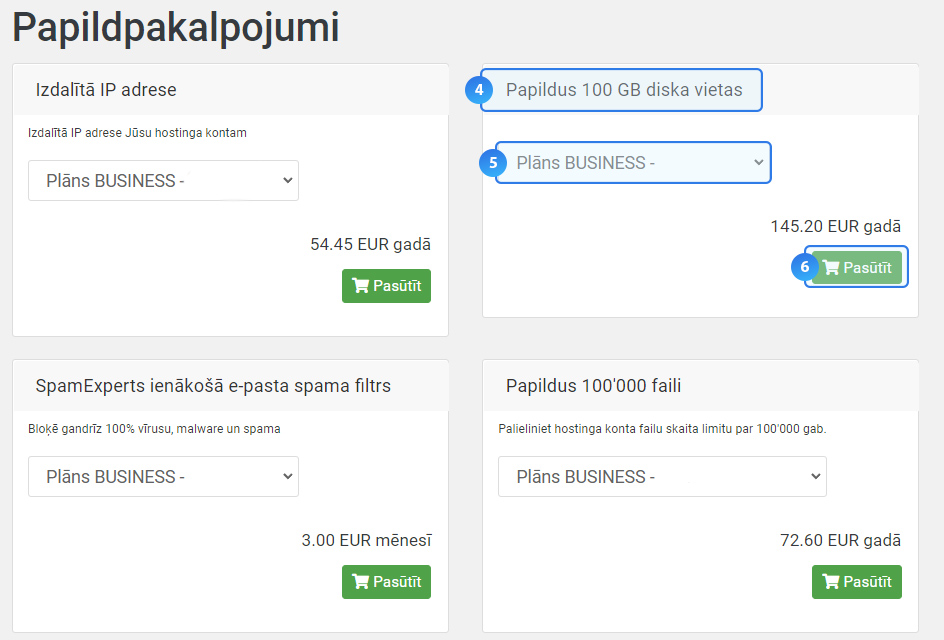
Task: Expand the plan dropdown for Papildus 100'000 faili
Action: (x=662, y=477)
